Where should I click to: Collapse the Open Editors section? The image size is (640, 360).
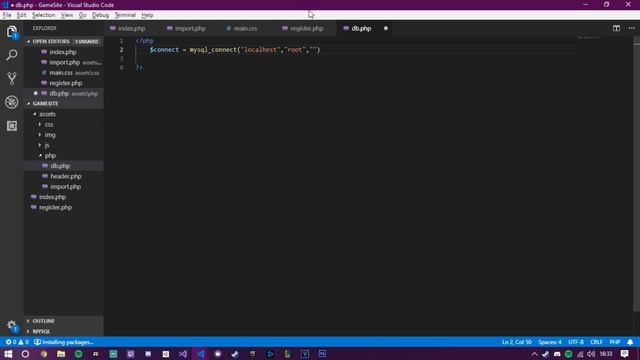pyautogui.click(x=64, y=42)
